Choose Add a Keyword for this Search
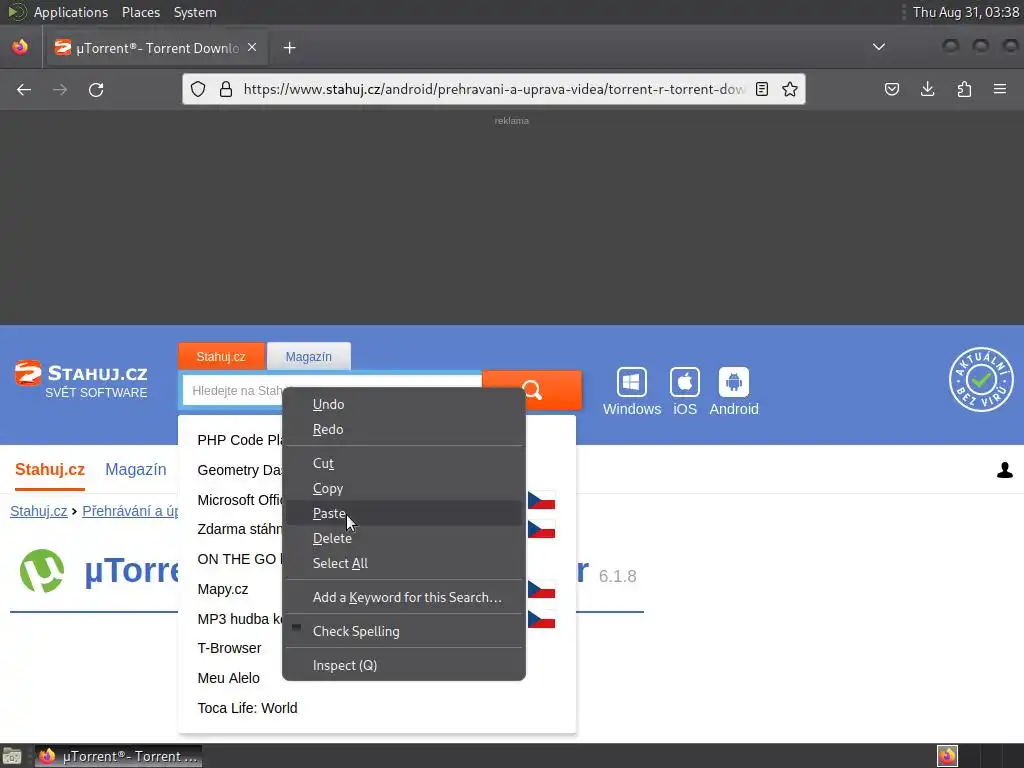 pyautogui.click(x=404, y=598)
